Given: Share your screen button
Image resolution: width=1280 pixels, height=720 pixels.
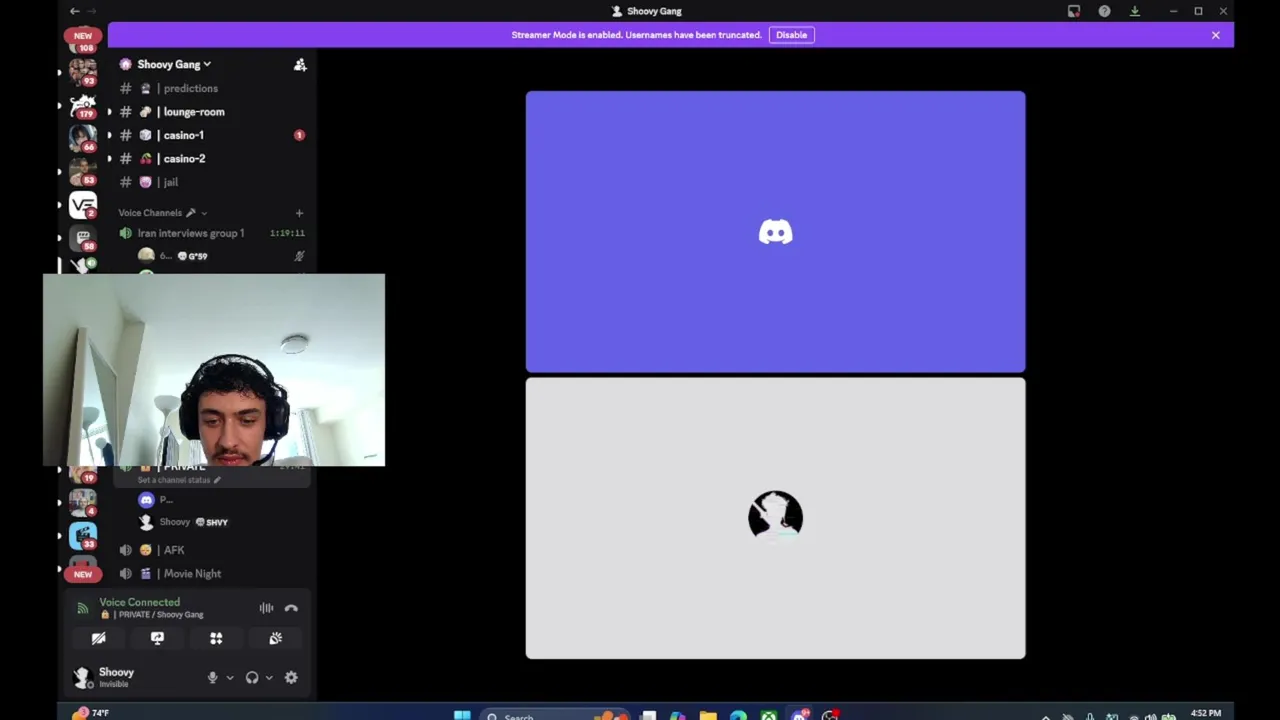Looking at the screenshot, I should click(157, 638).
